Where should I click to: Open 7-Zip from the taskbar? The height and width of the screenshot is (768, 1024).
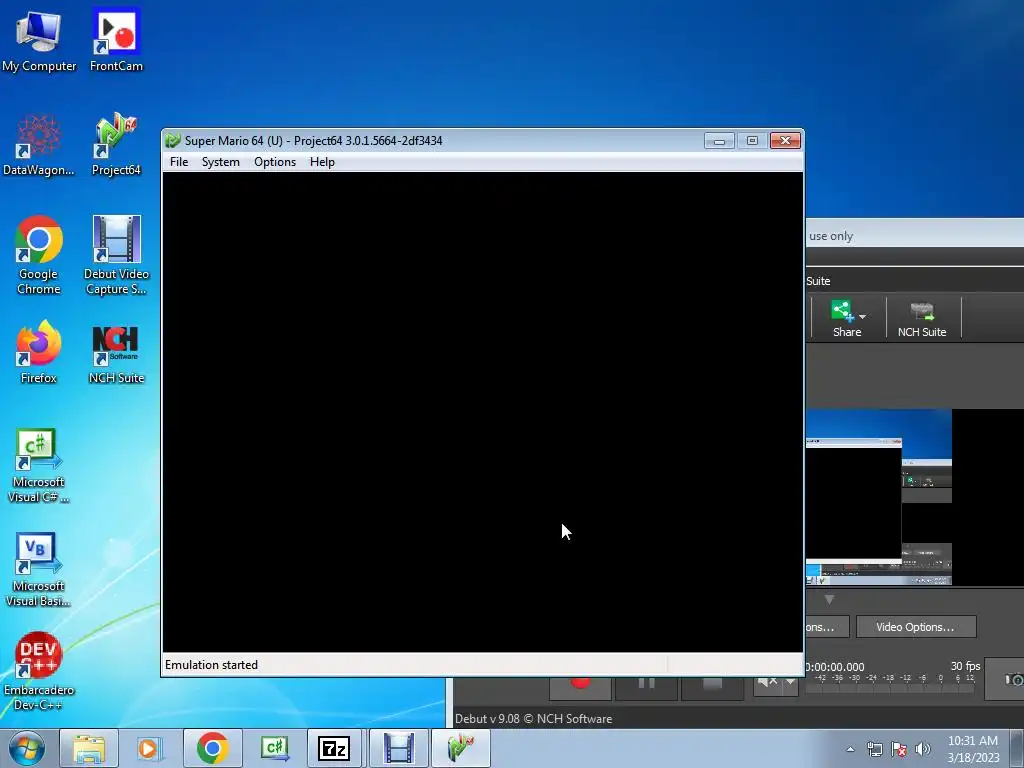[334, 748]
